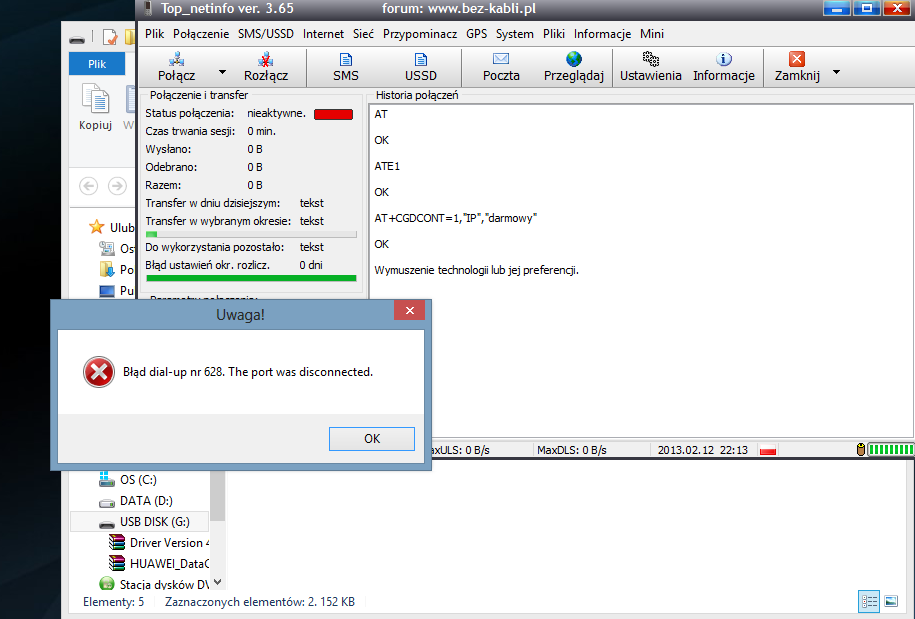Viewport: 915px width, 619px height.
Task: Open the SMS/USSD menu
Action: tap(267, 33)
